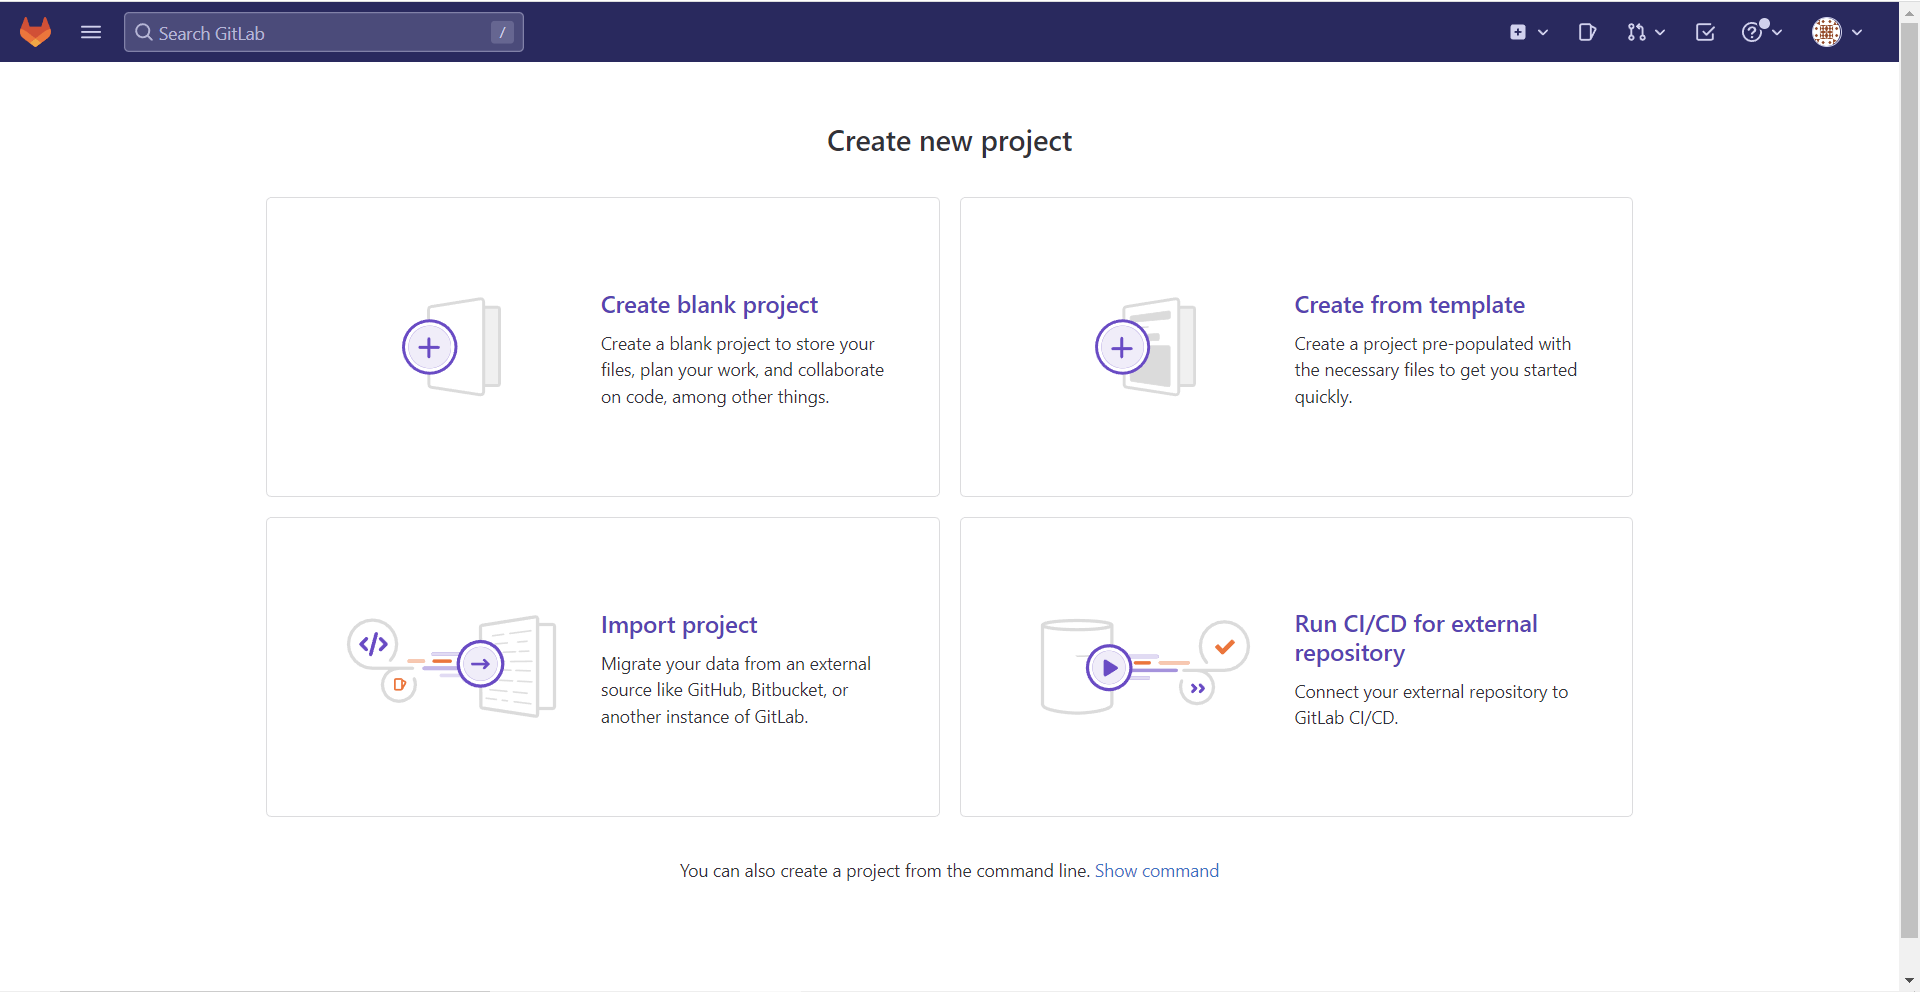Click the CI/CD play button illustration

1109,667
